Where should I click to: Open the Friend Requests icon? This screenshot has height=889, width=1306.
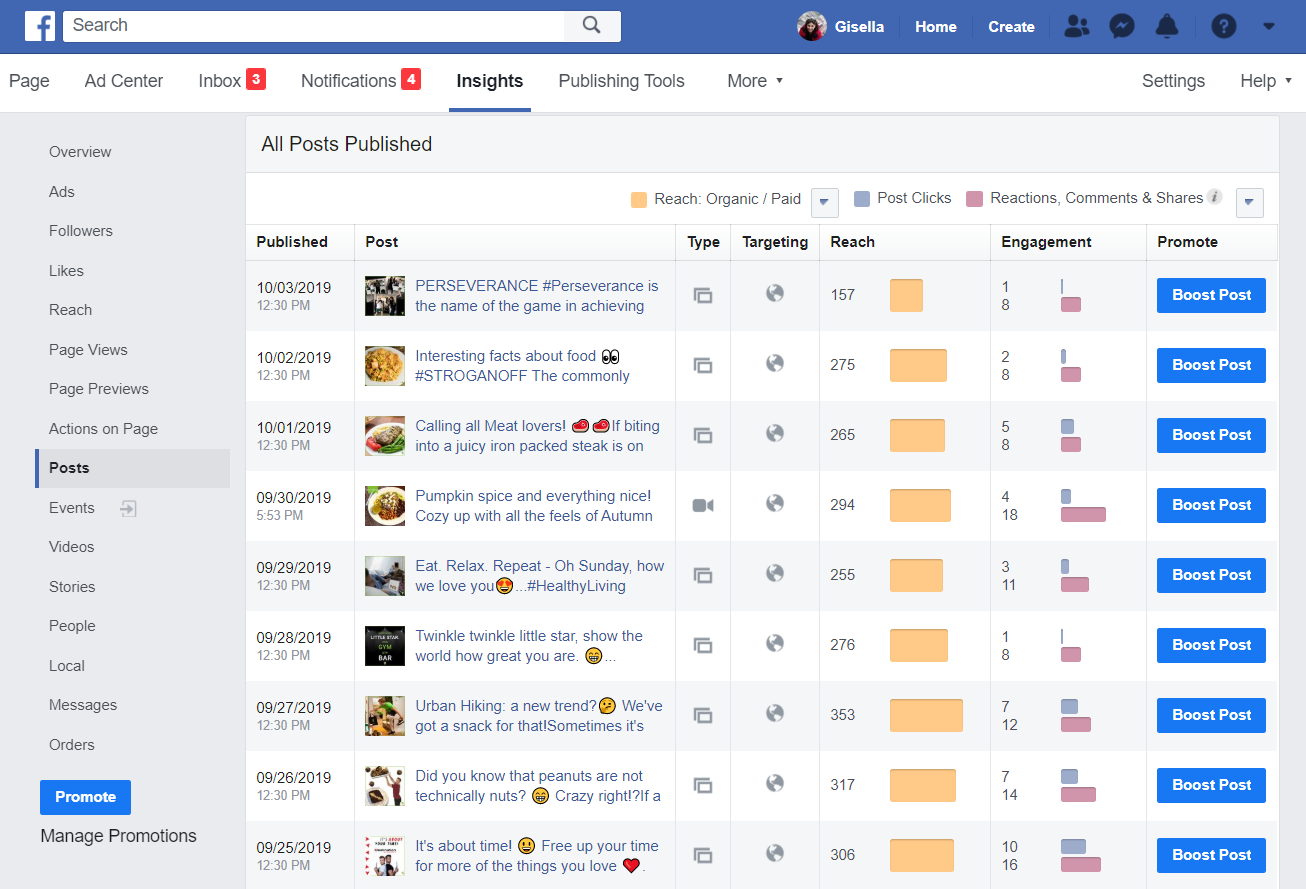[x=1077, y=27]
